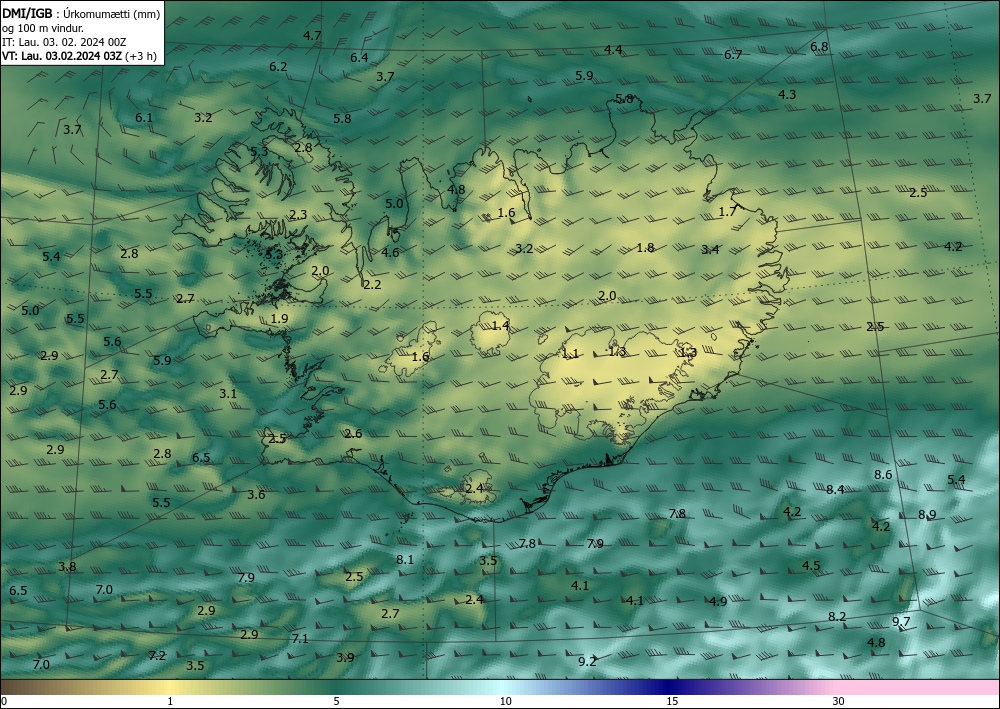Click the map value 3.8
This screenshot has width=1000, height=709.
tap(68, 567)
